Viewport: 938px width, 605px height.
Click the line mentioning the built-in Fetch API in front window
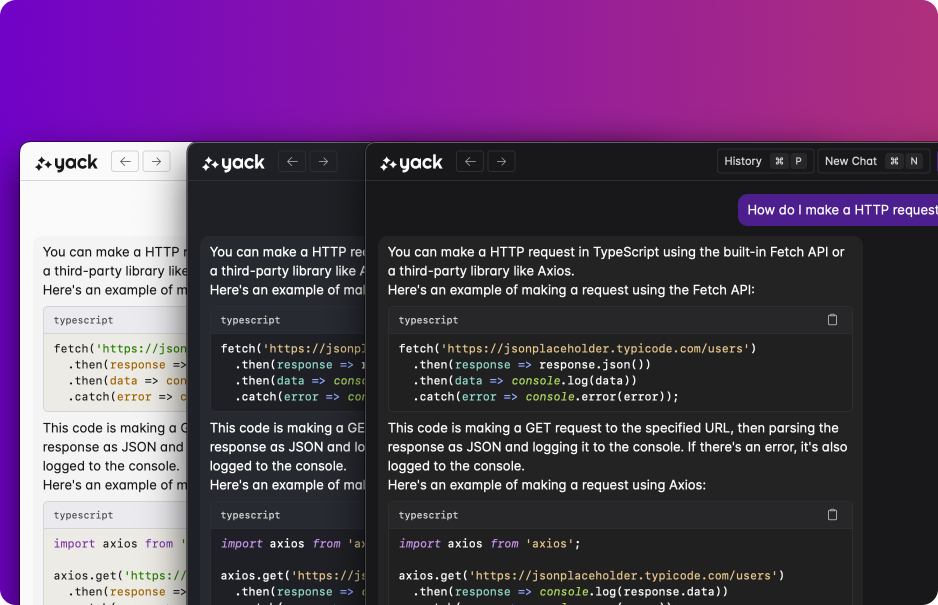pyautogui.click(x=616, y=252)
